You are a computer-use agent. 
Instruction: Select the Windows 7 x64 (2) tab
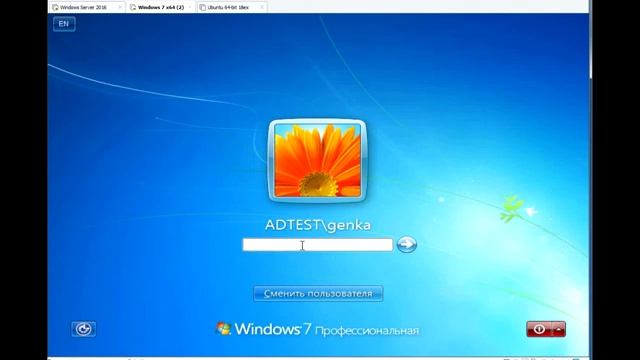160,7
